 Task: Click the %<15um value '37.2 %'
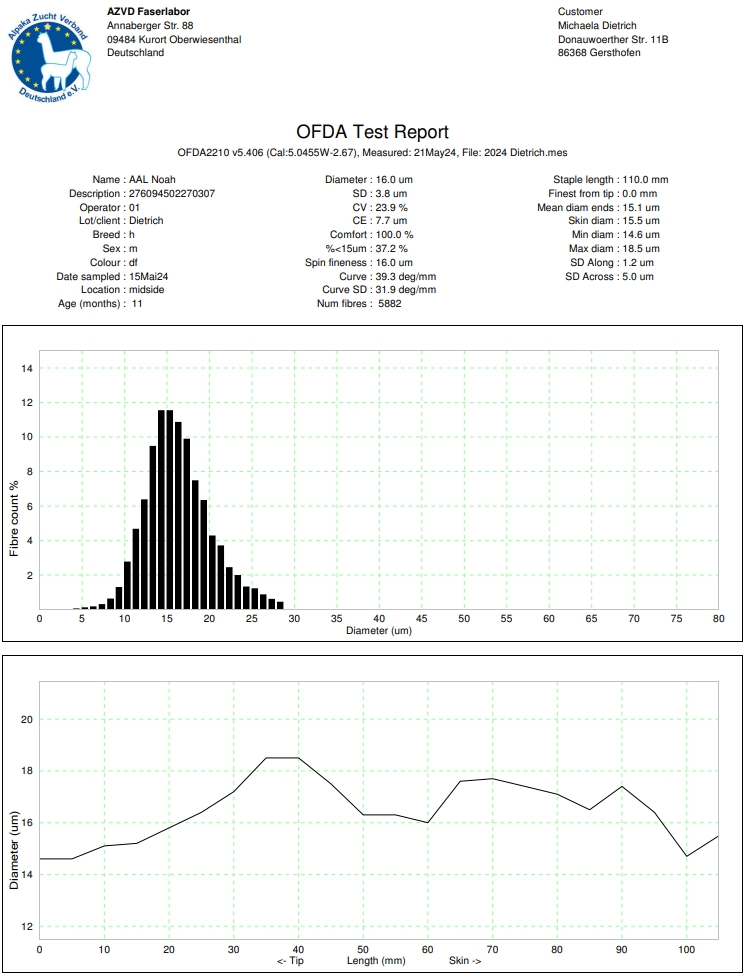pos(391,248)
